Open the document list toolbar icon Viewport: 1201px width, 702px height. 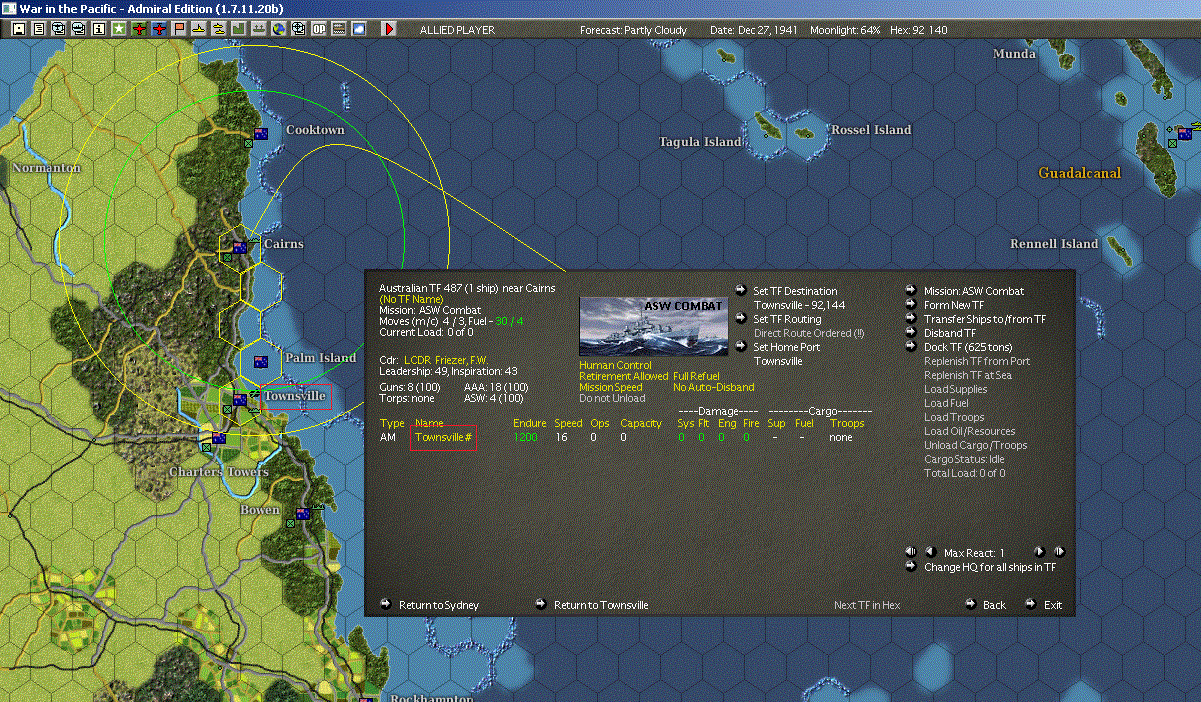pos(38,29)
